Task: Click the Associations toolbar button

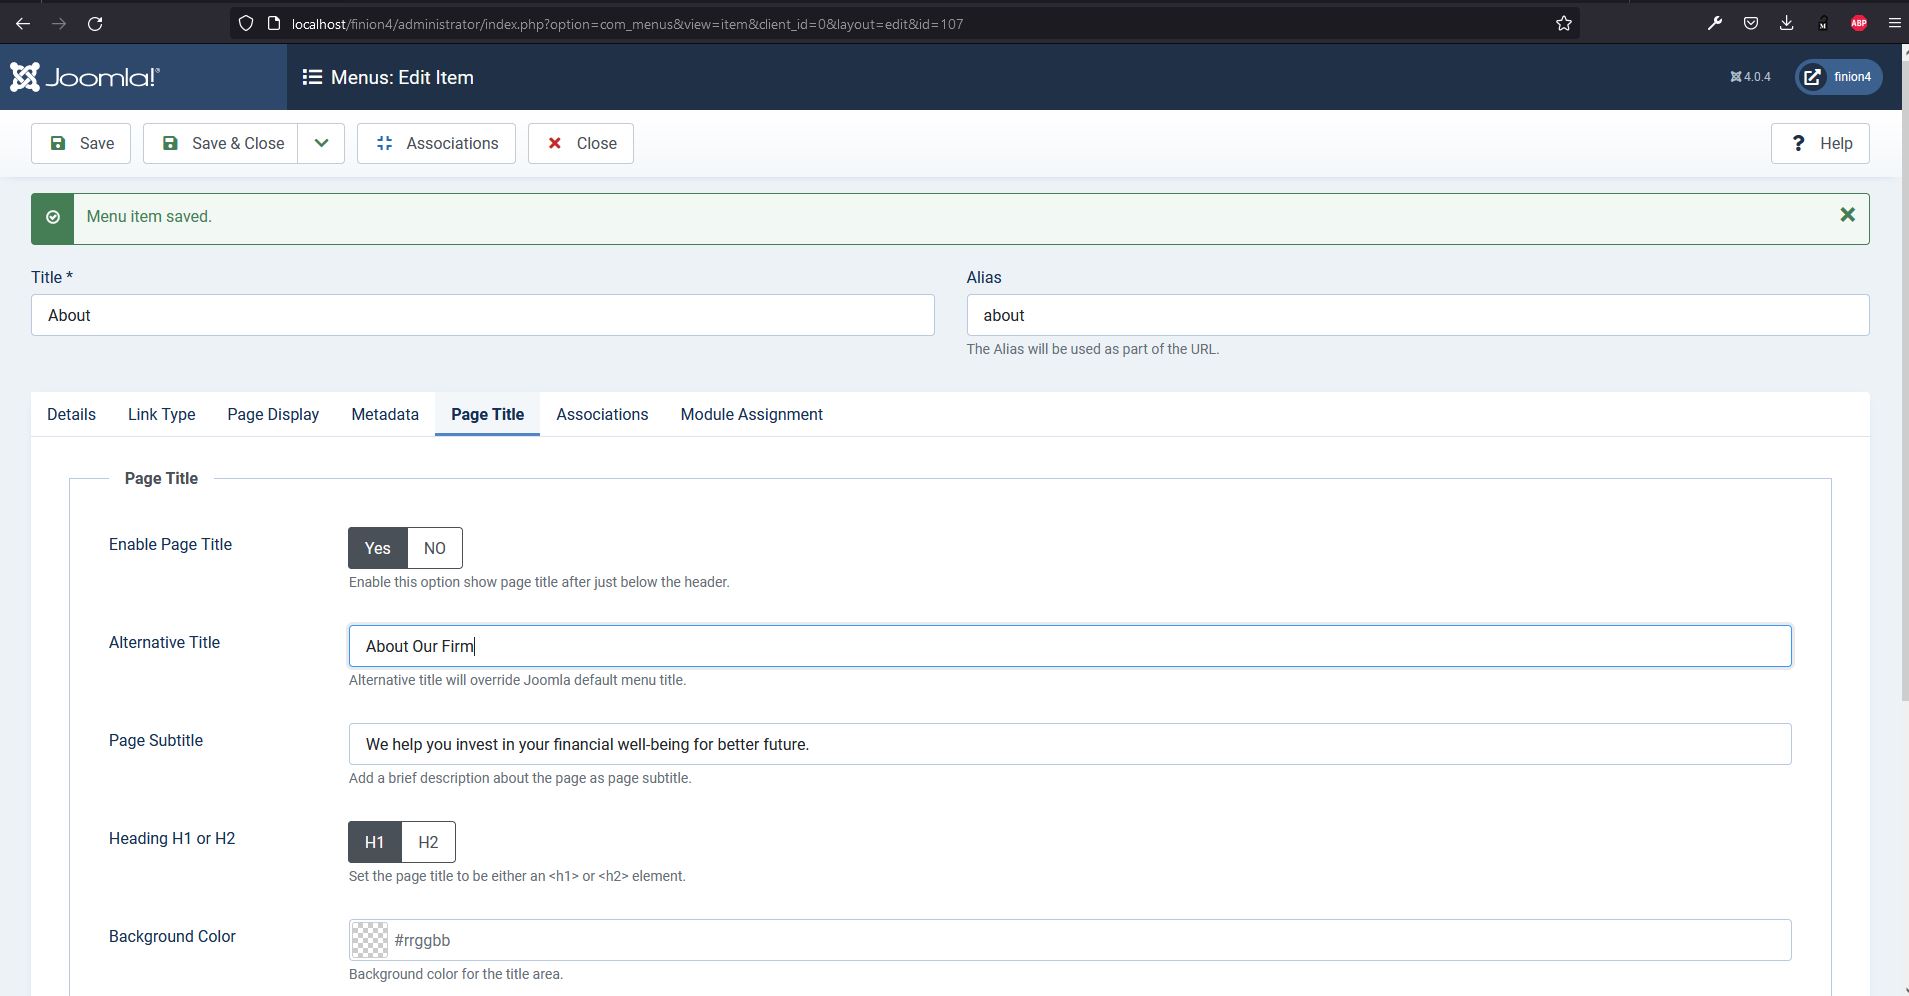Action: pyautogui.click(x=436, y=143)
